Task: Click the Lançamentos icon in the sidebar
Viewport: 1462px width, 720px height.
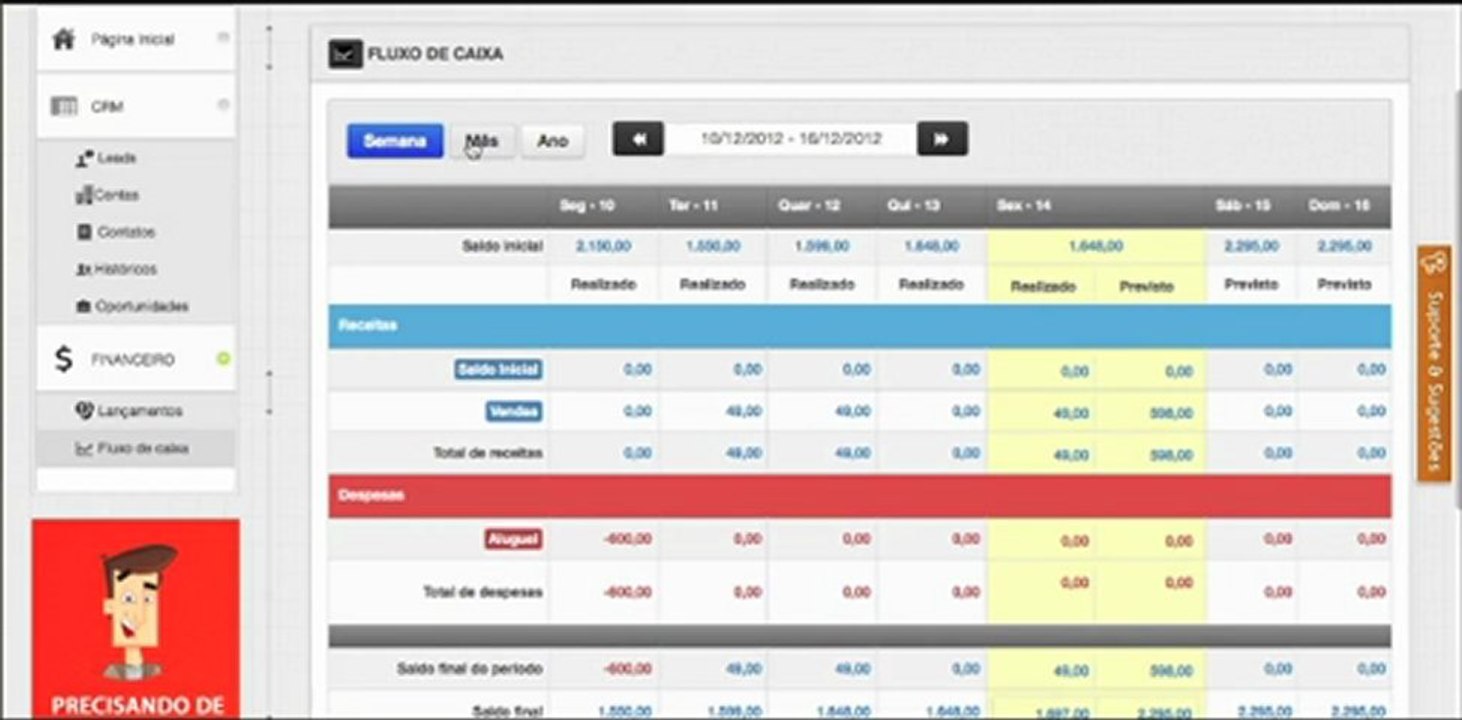Action: [84, 410]
